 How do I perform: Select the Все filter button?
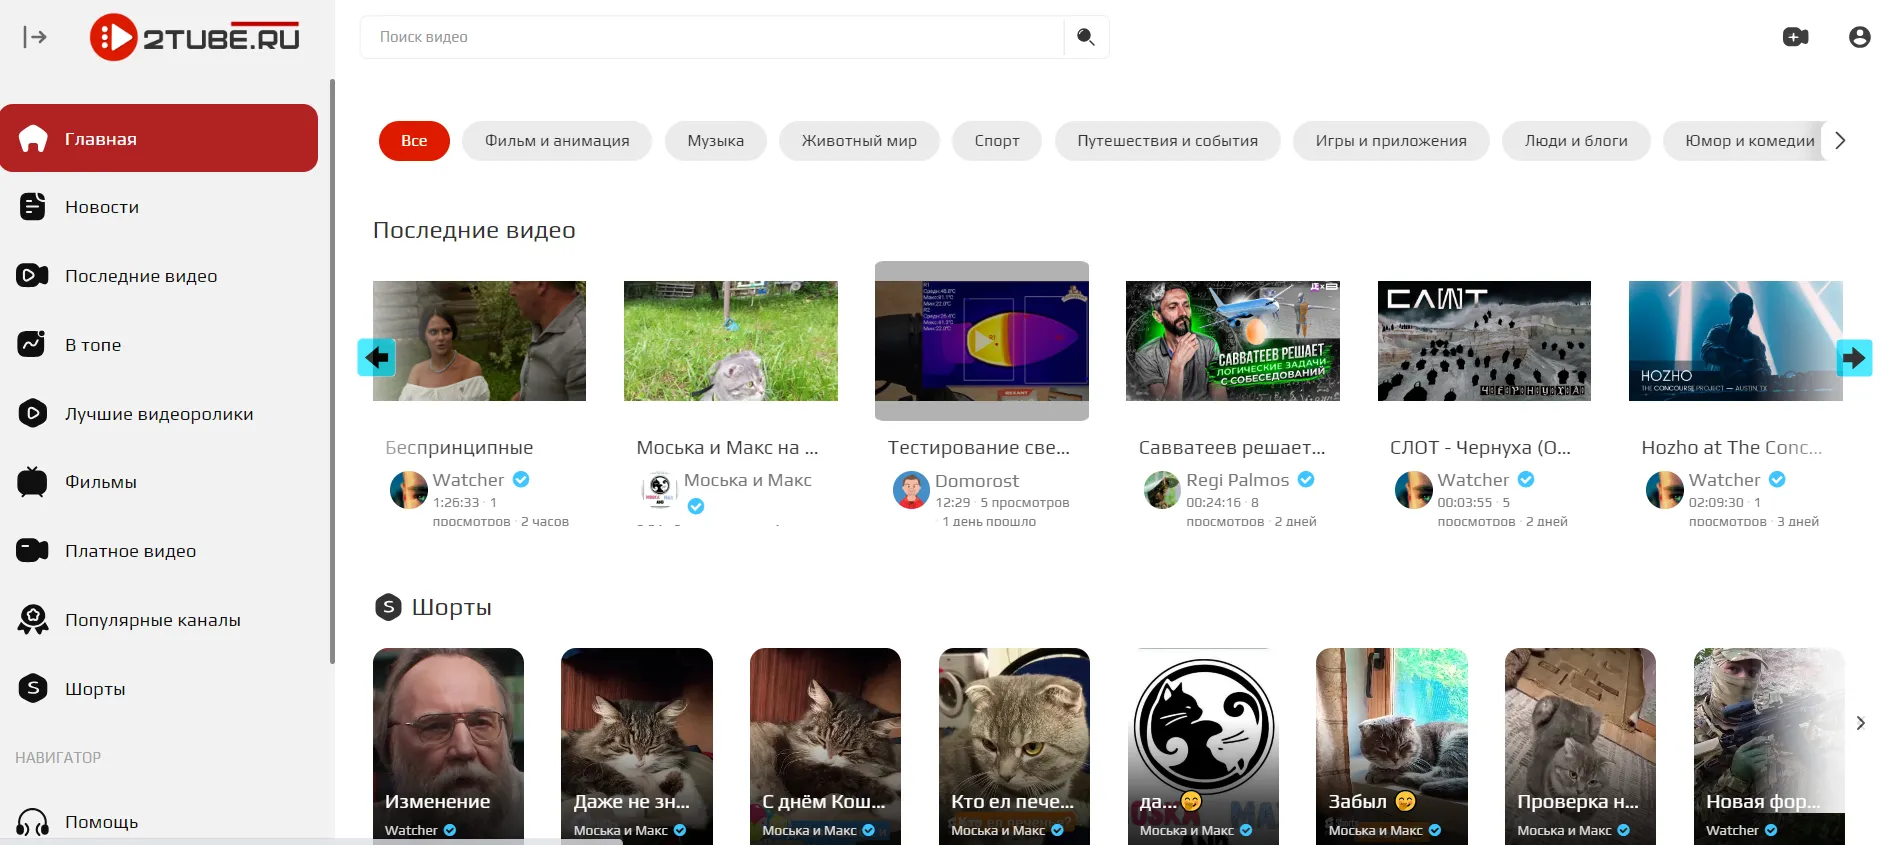pyautogui.click(x=414, y=141)
